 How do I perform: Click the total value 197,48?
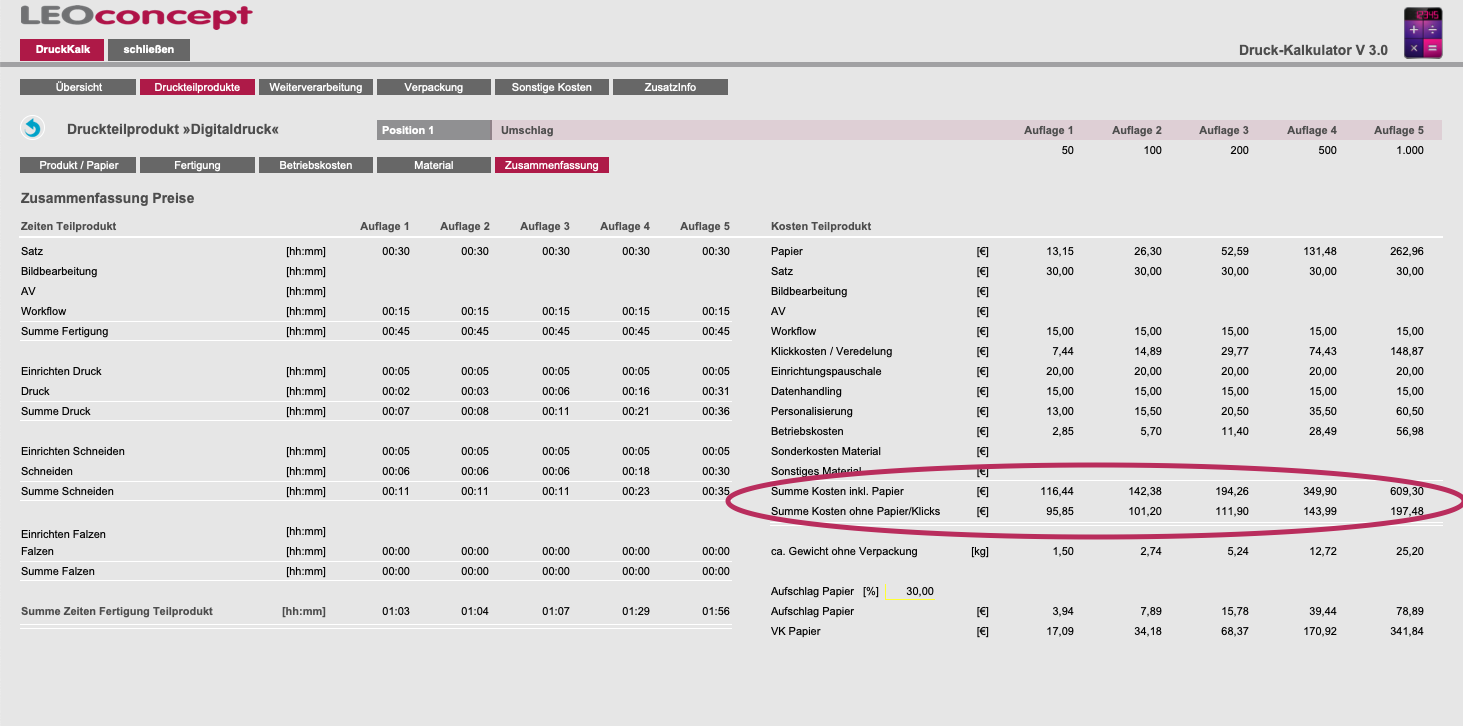1406,511
